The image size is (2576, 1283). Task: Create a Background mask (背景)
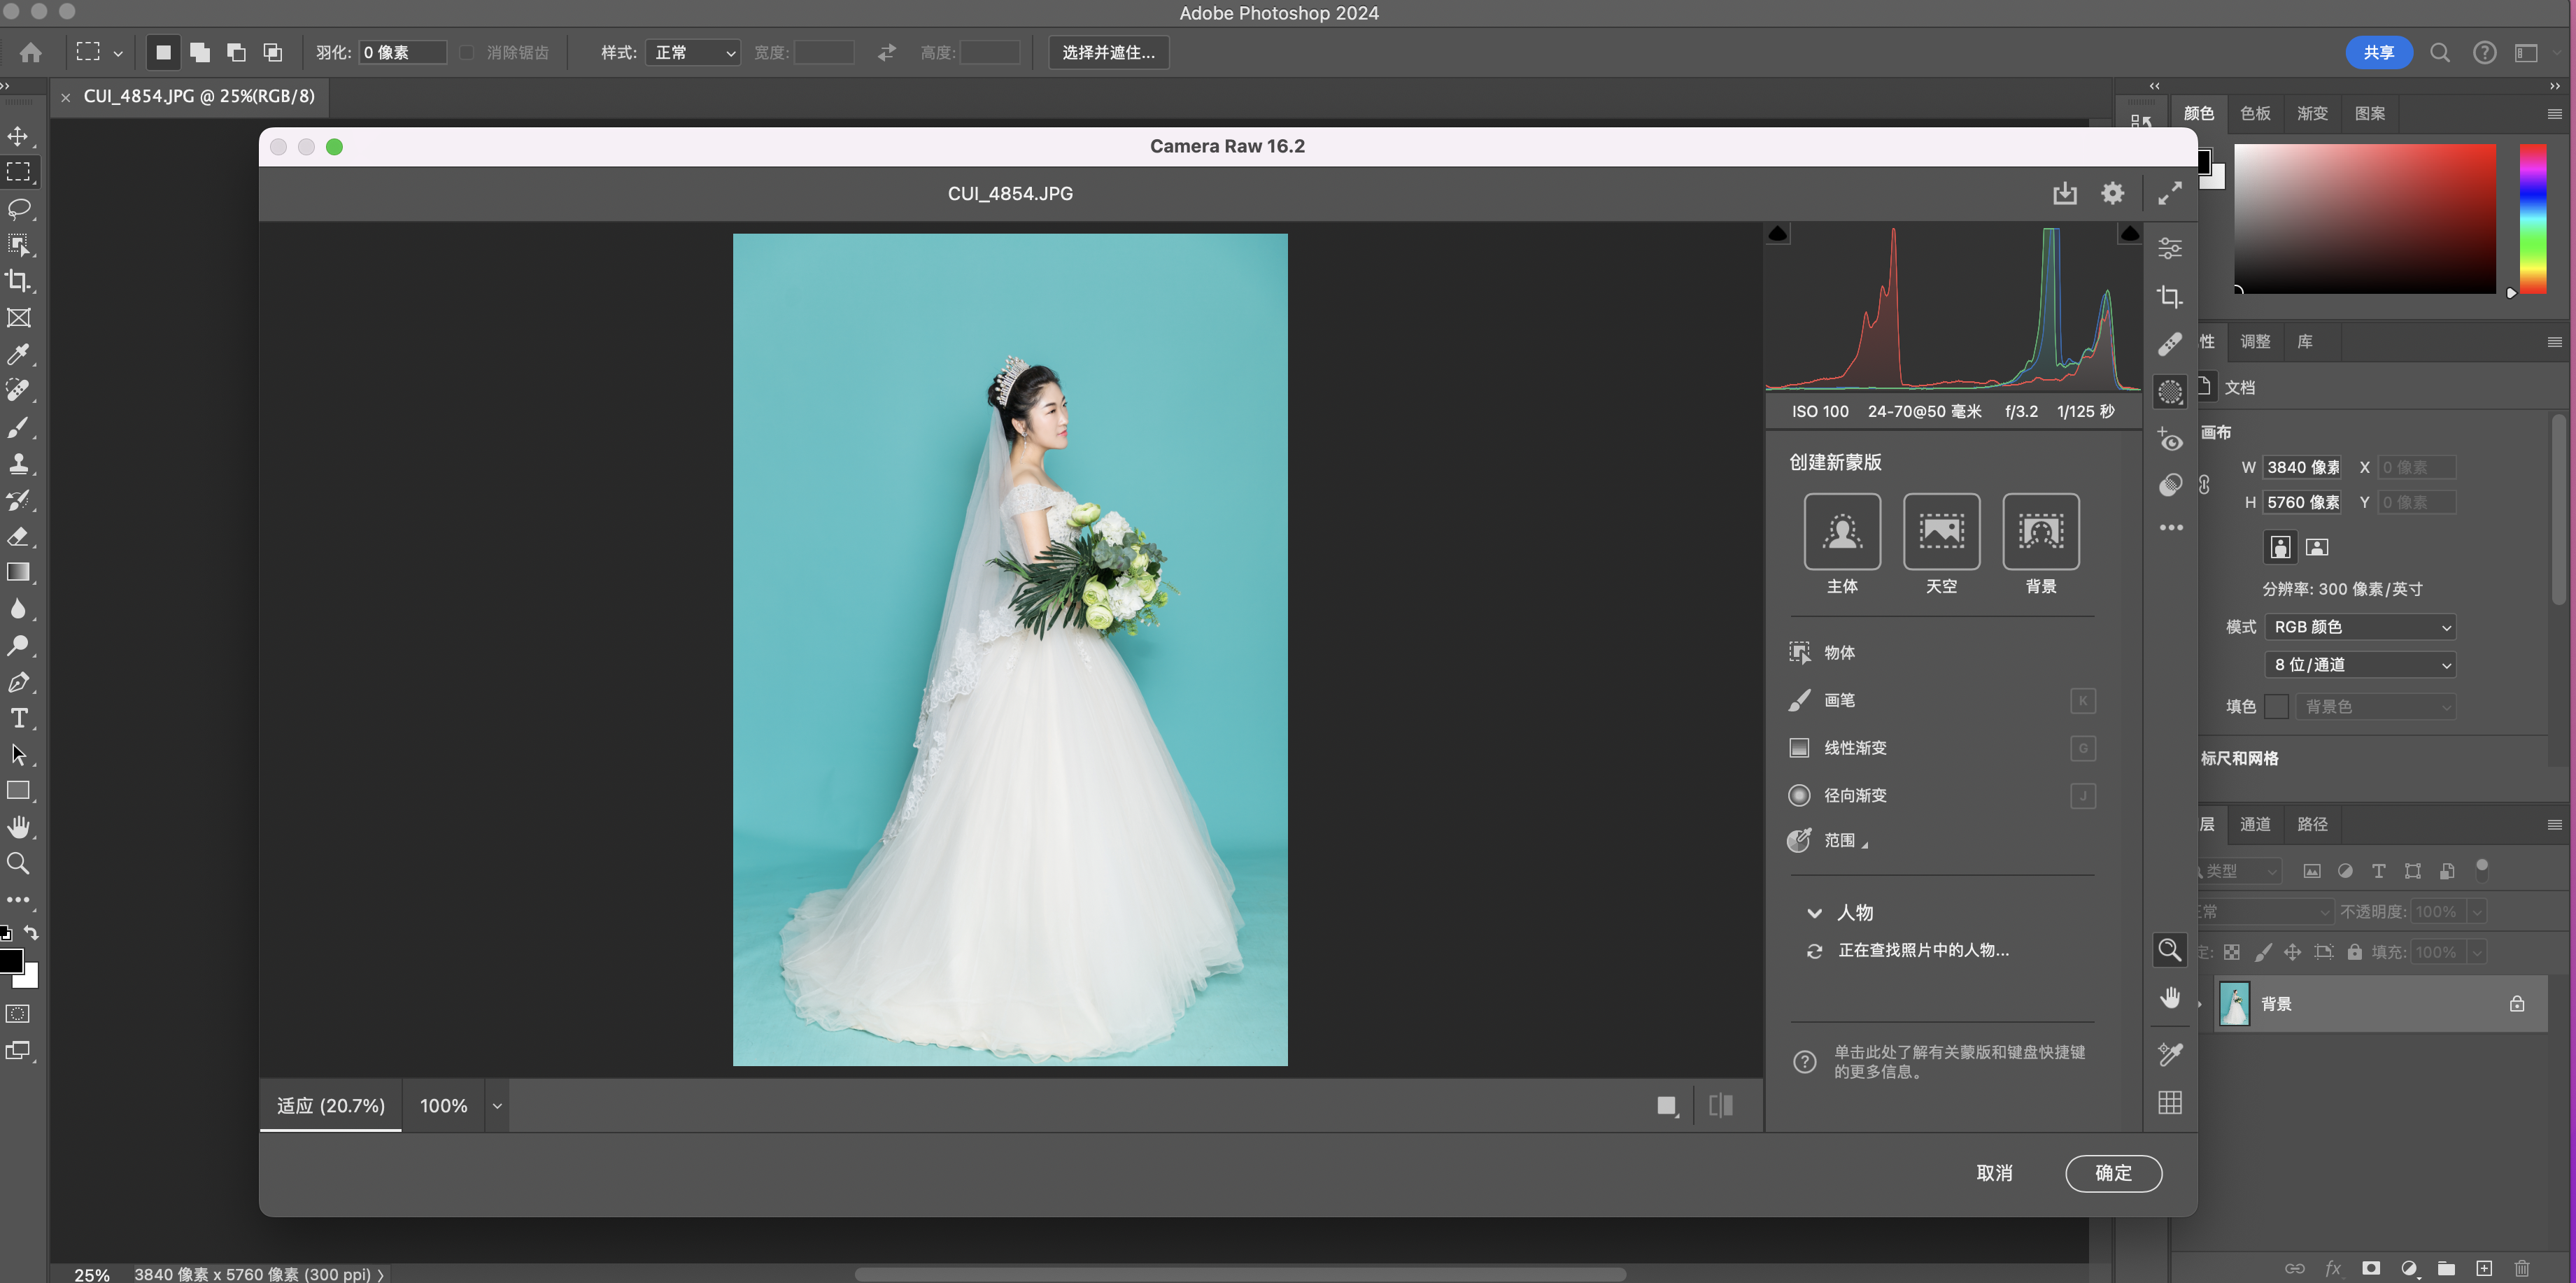click(2040, 532)
